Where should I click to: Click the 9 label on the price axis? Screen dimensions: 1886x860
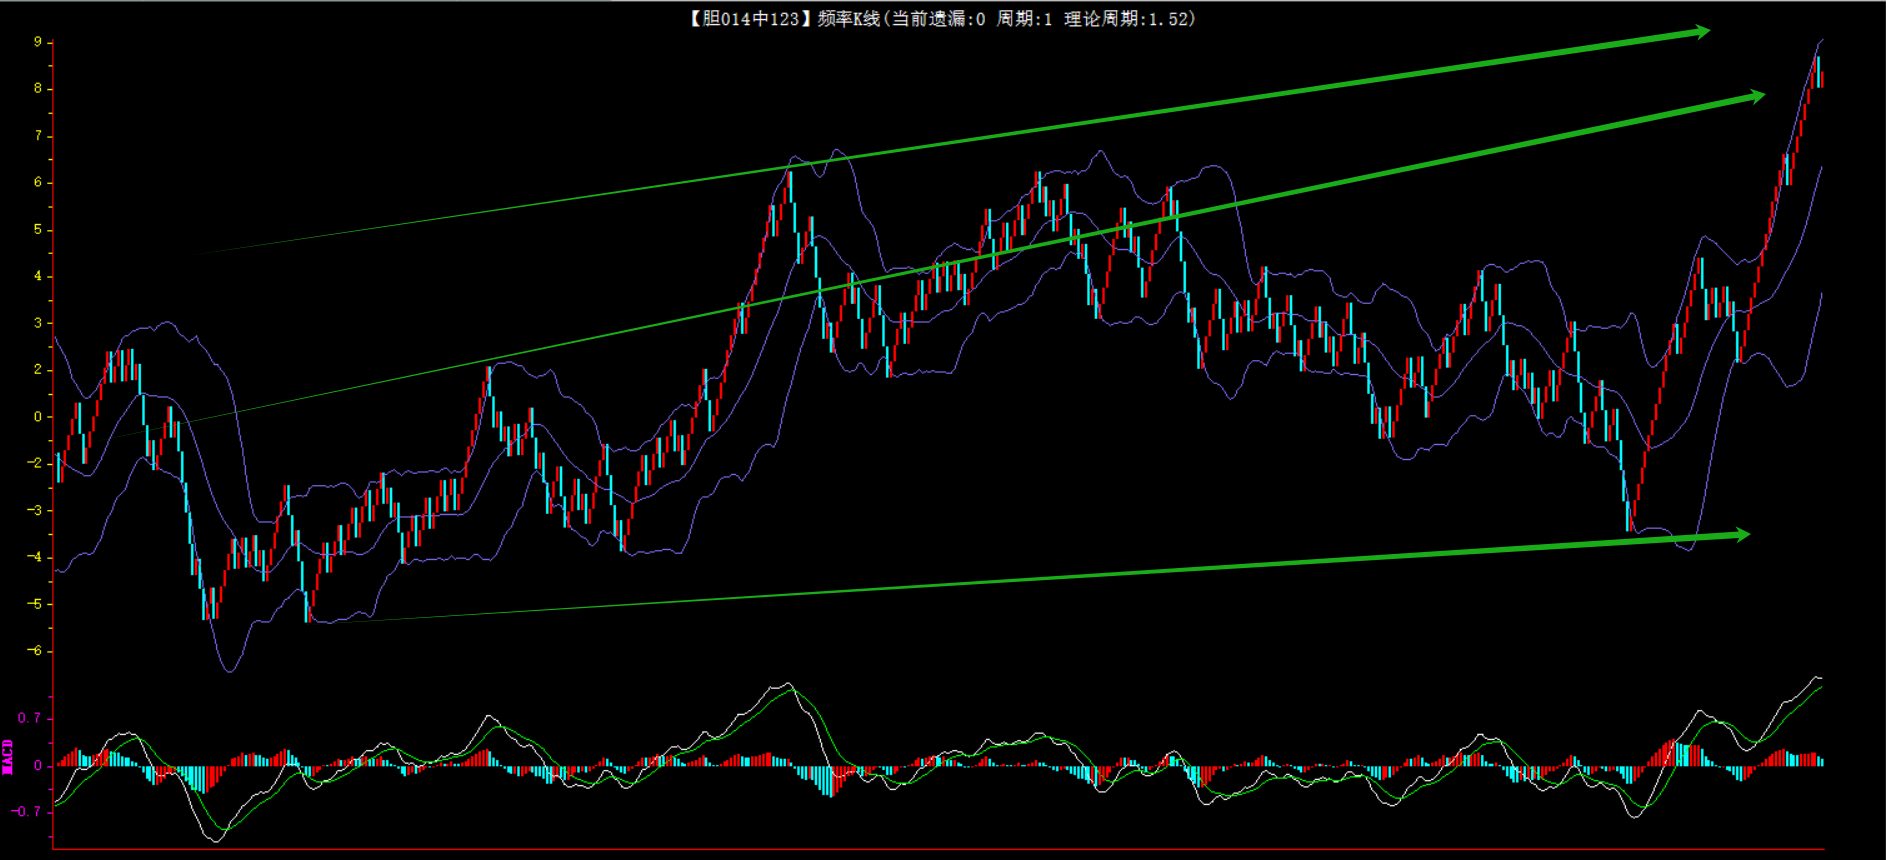38,42
